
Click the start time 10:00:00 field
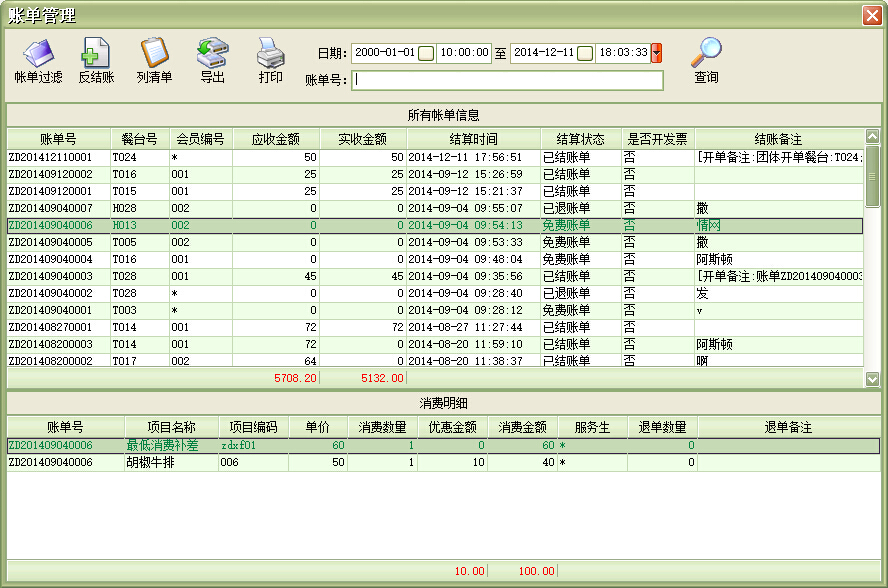click(463, 53)
